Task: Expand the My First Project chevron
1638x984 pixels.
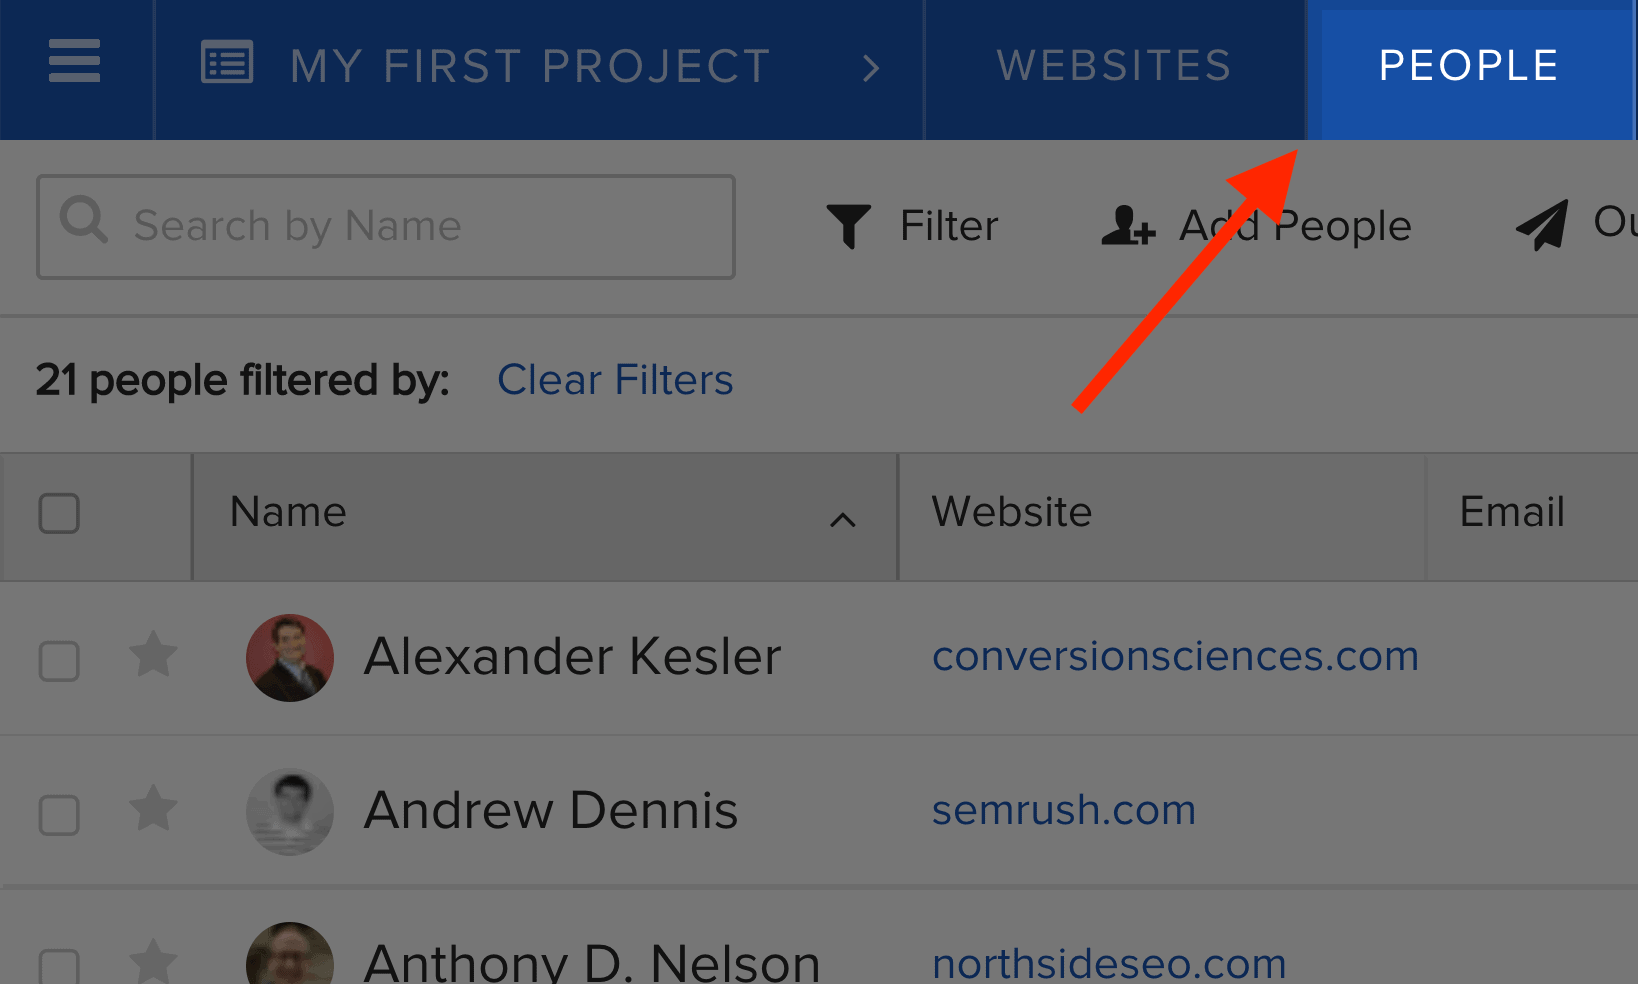Action: click(871, 68)
